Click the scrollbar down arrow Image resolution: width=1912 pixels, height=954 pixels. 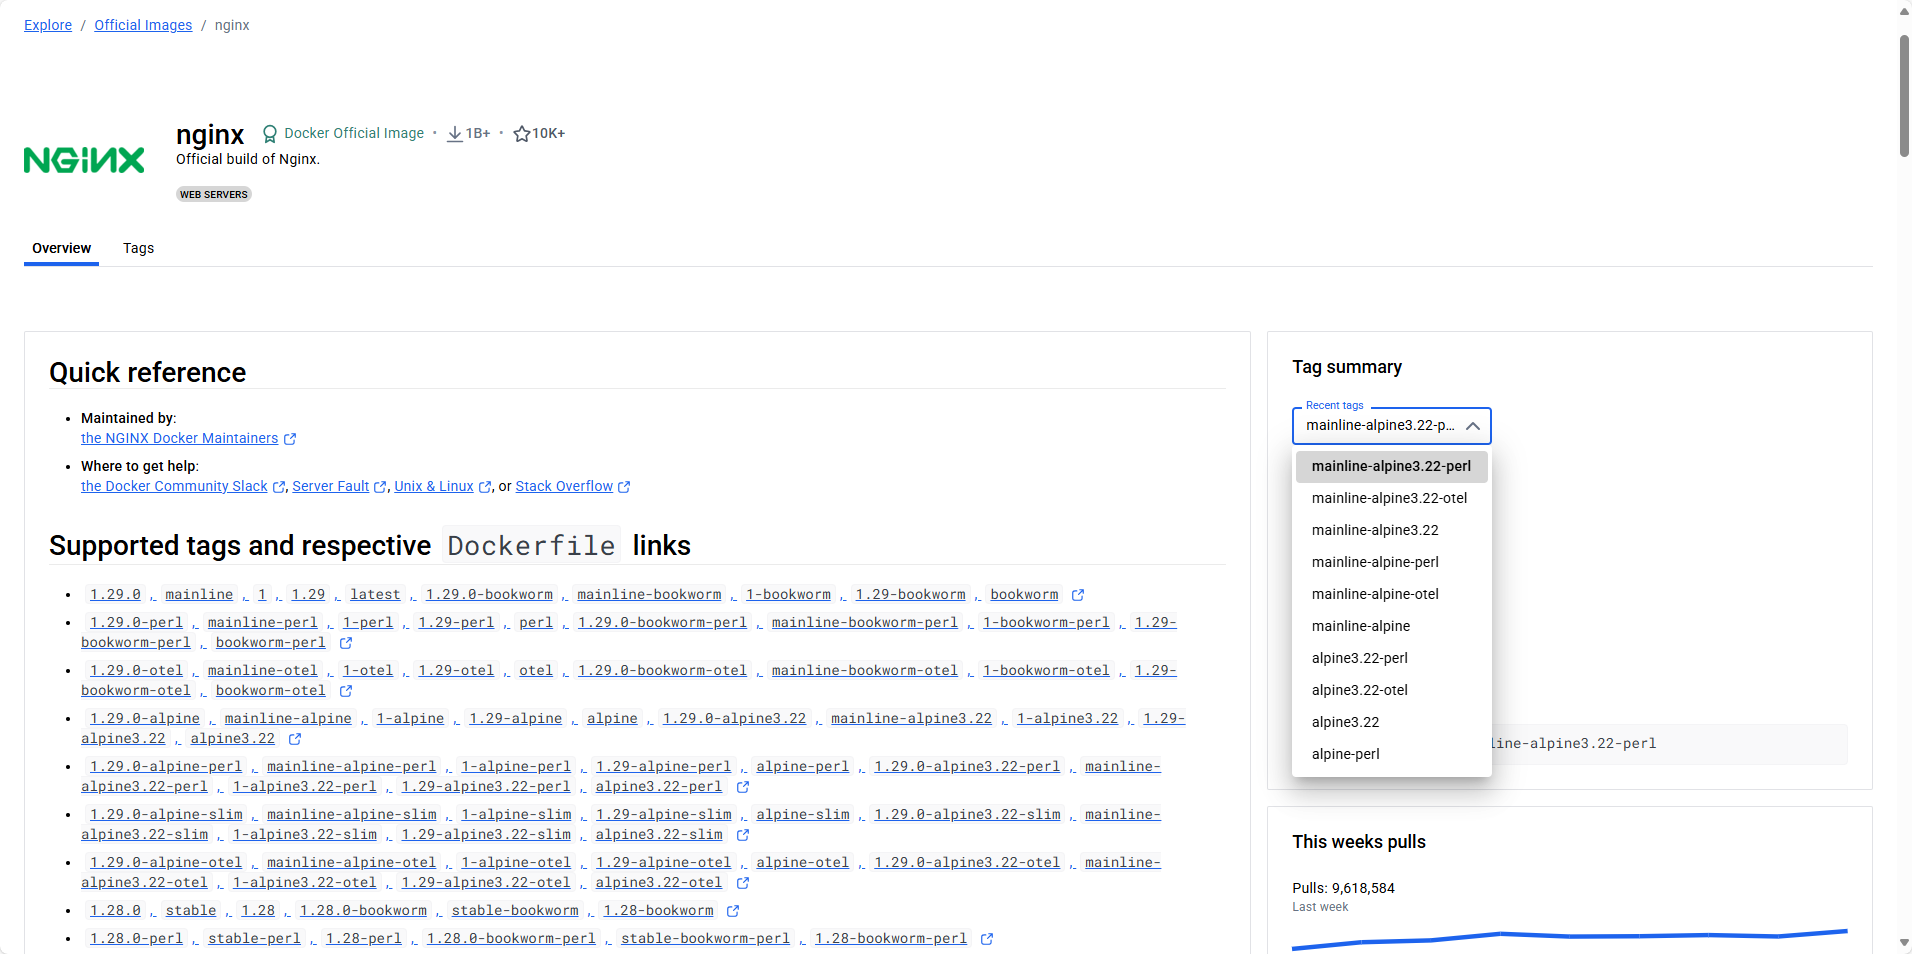pyautogui.click(x=1904, y=942)
